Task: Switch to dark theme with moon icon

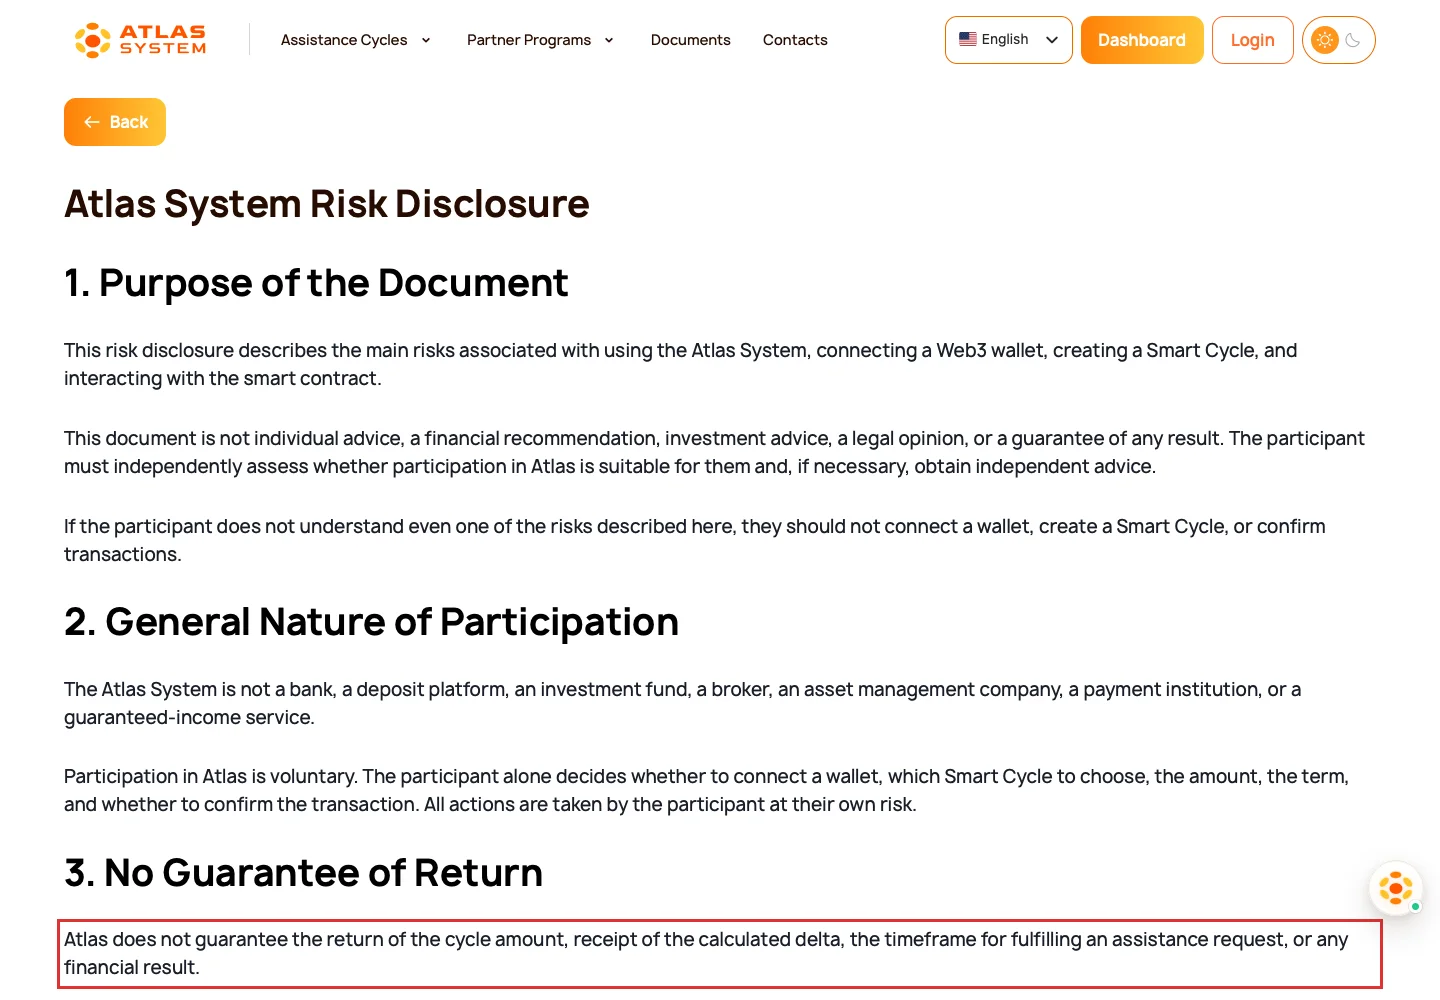Action: (1353, 40)
